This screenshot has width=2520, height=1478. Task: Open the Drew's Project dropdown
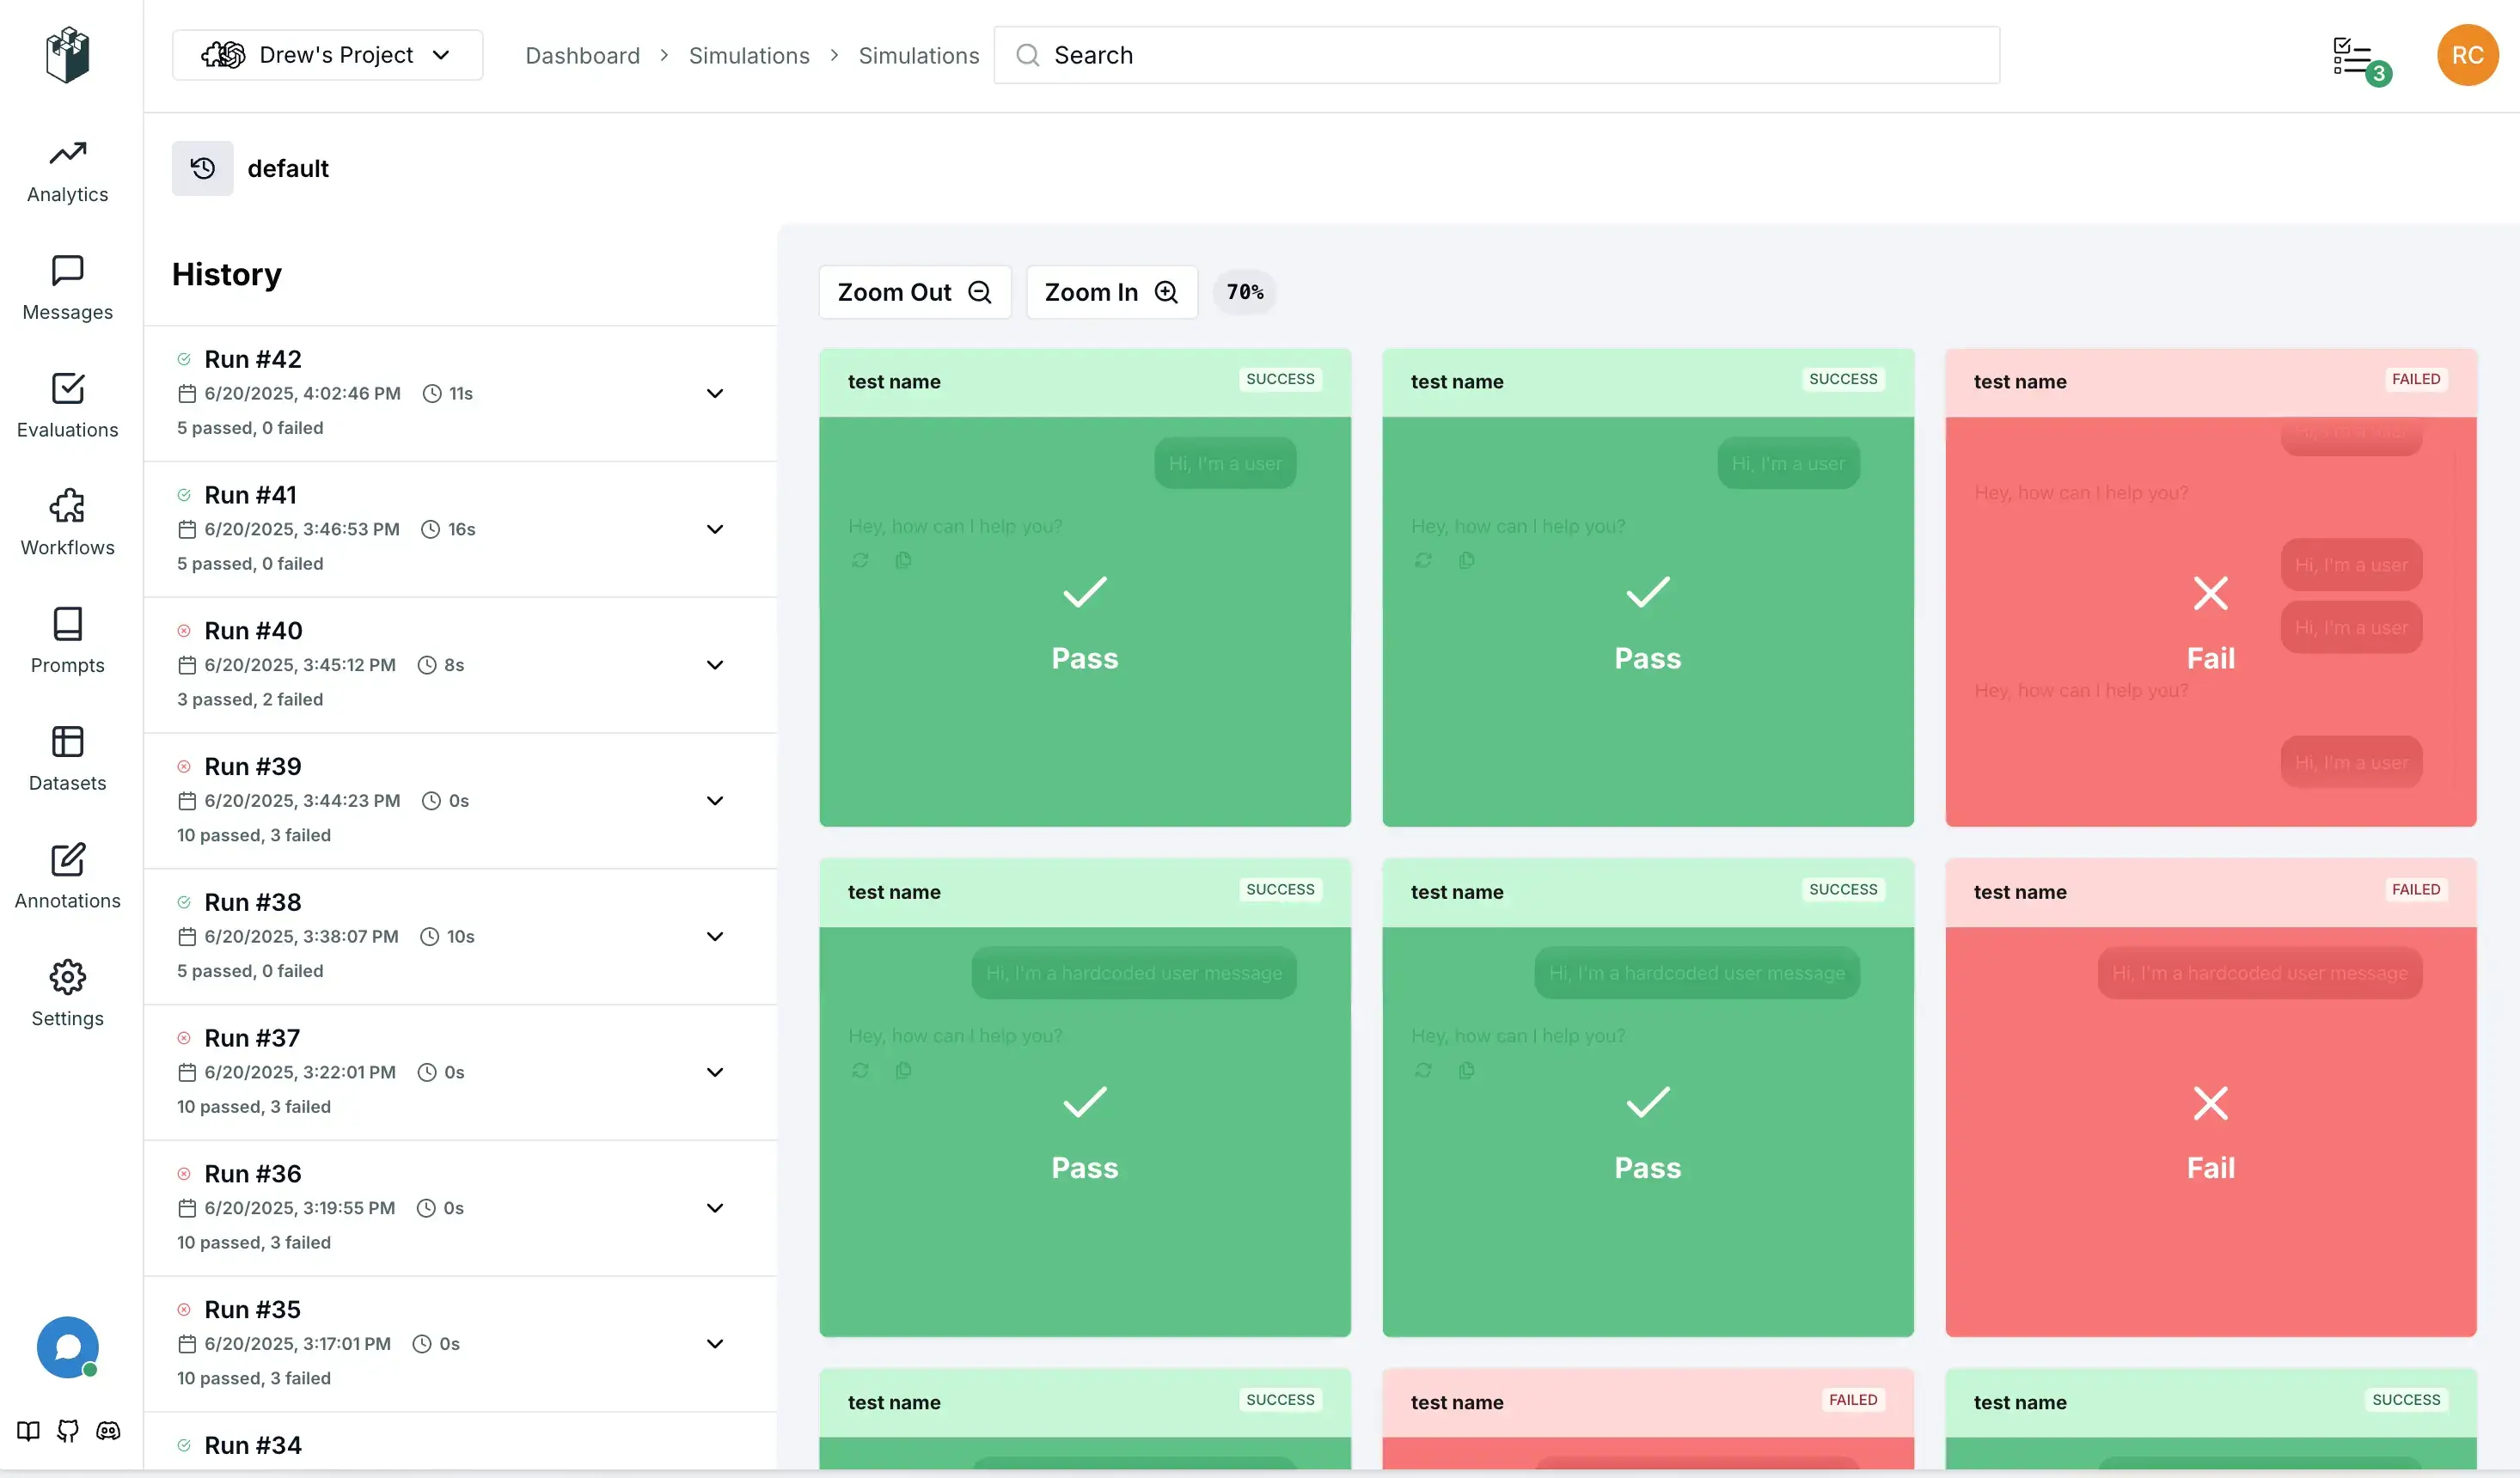point(327,55)
